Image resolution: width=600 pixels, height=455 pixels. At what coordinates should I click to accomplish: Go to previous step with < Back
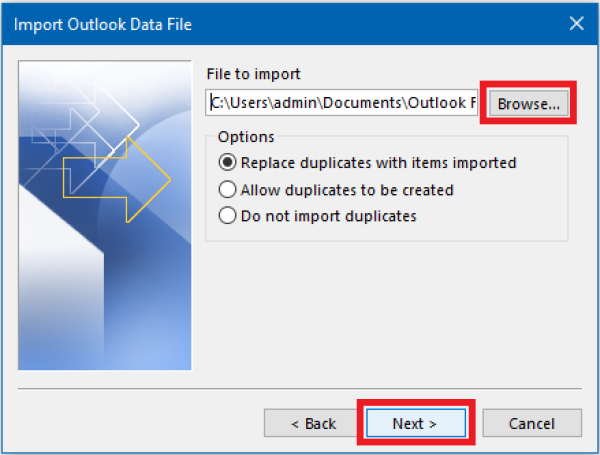pos(313,423)
